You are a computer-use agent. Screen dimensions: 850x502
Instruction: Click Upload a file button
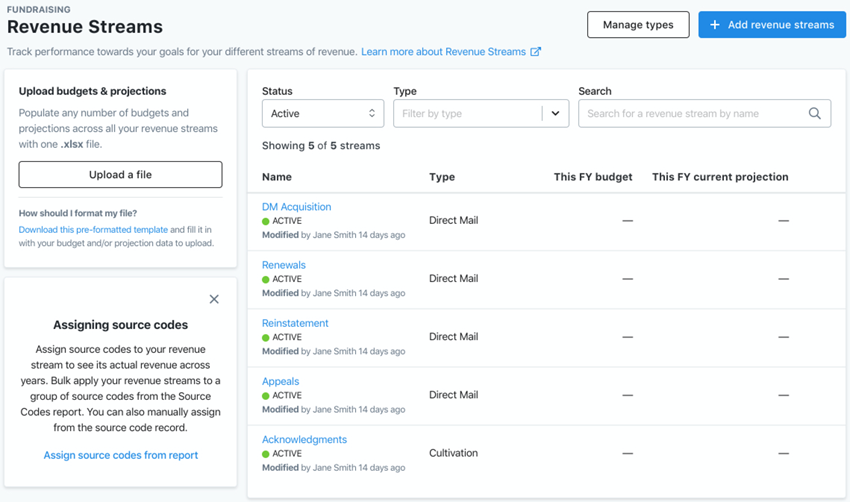(120, 175)
